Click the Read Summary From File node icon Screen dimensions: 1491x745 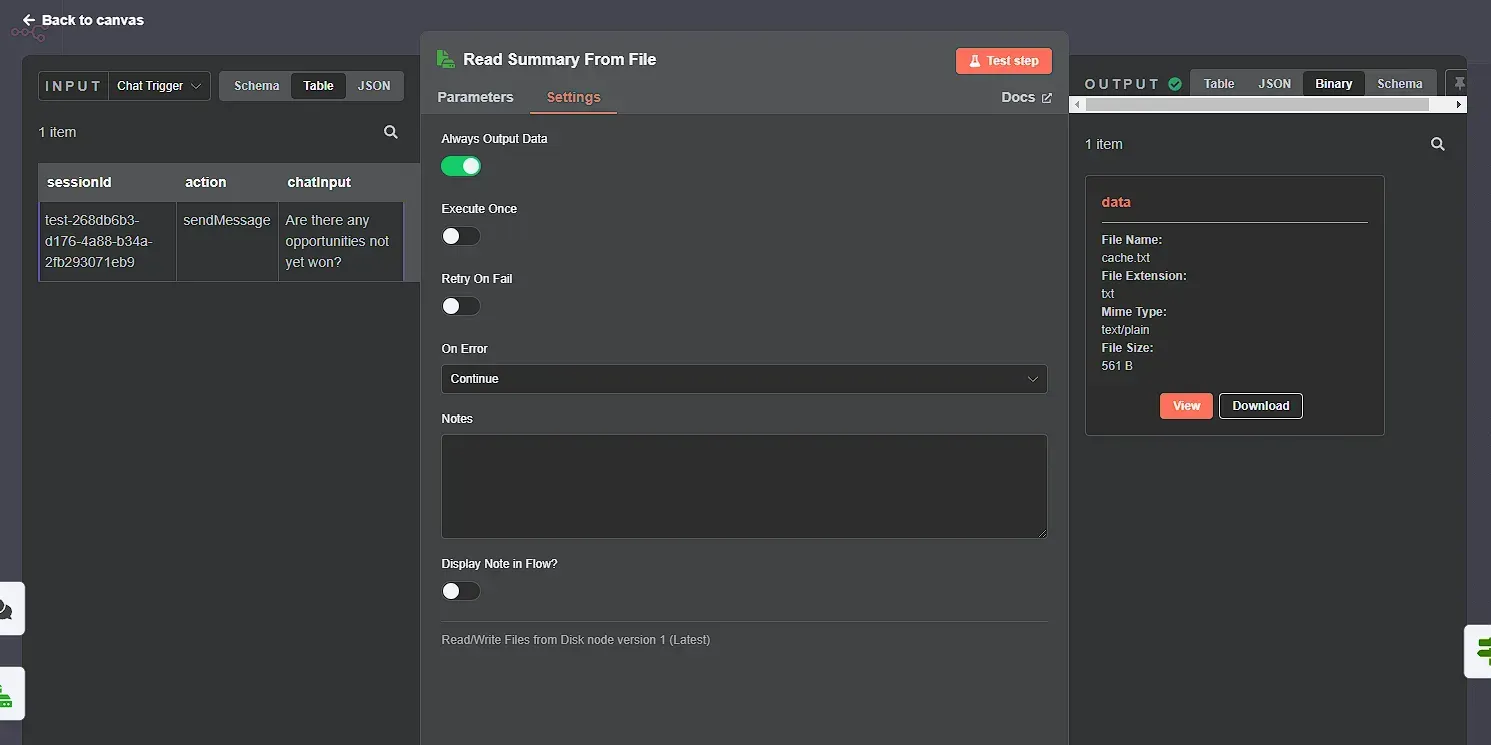point(444,59)
